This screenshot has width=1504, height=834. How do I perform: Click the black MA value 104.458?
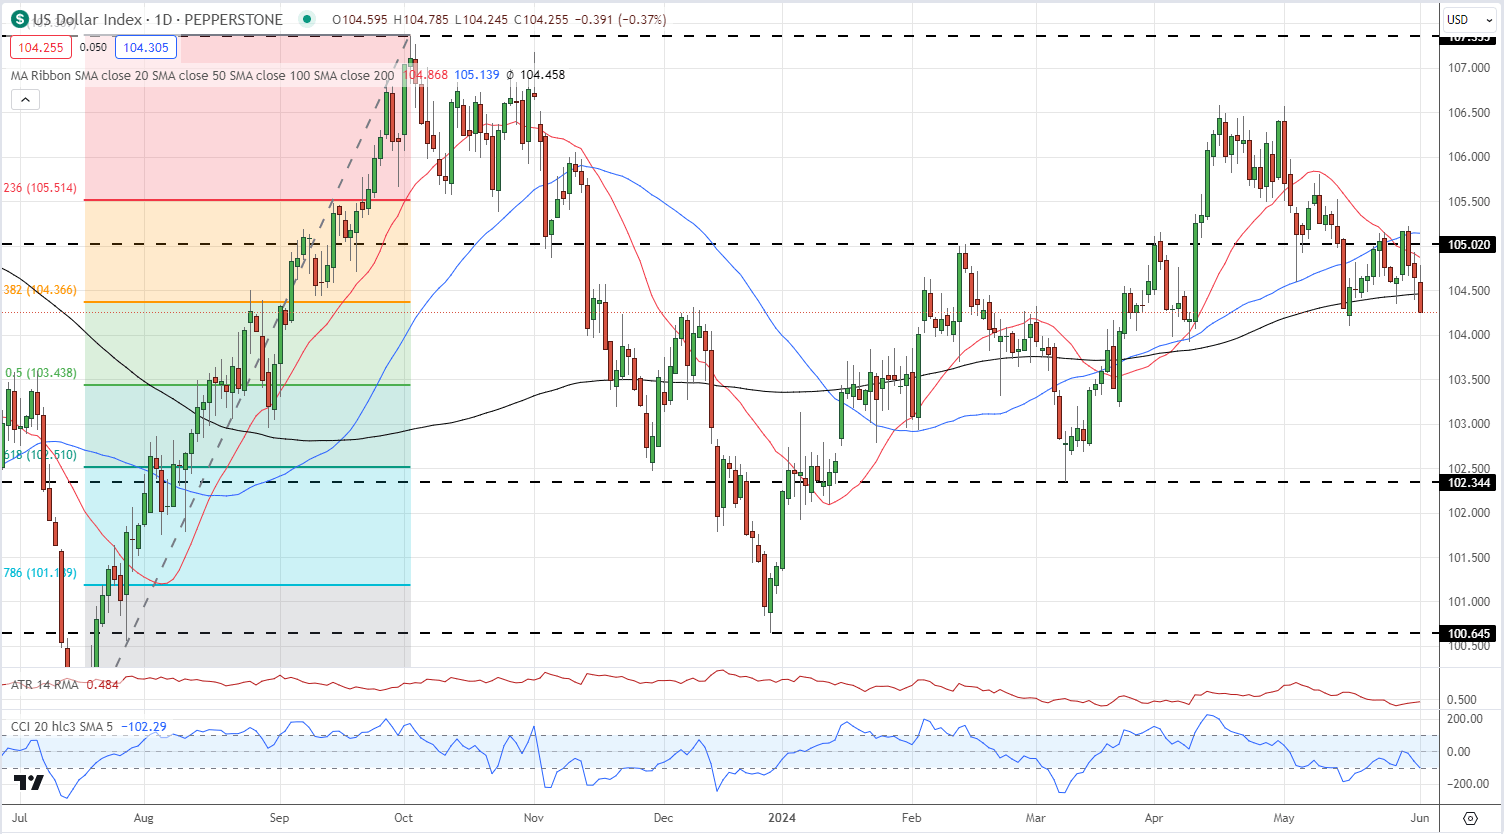coord(542,75)
